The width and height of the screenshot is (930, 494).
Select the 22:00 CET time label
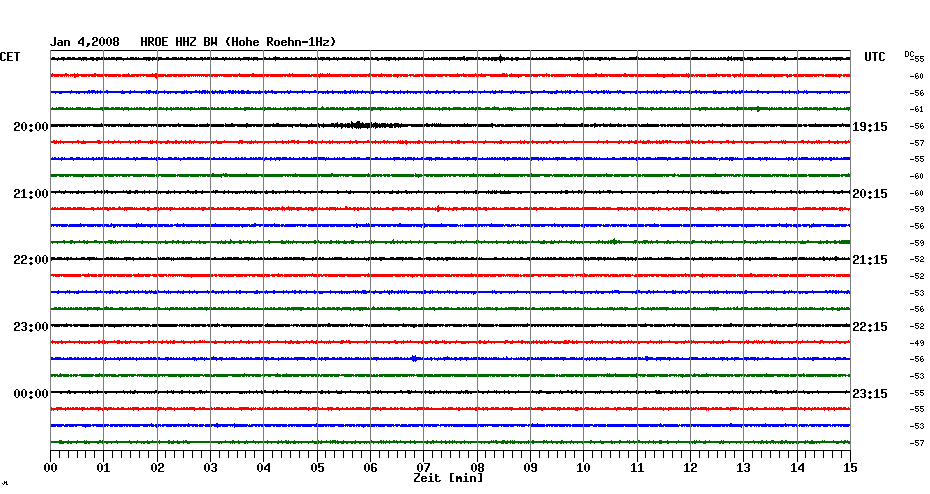tap(31, 260)
